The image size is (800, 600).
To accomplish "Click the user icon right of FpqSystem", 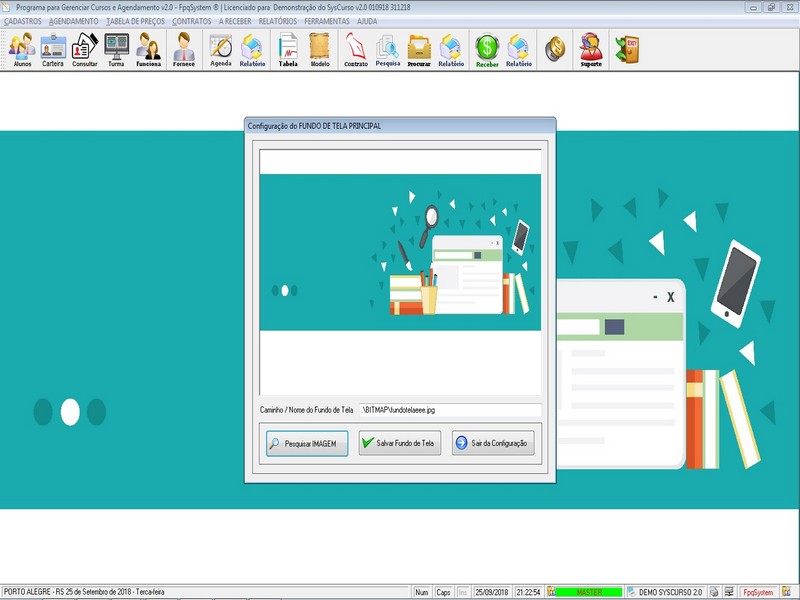I will 786,592.
